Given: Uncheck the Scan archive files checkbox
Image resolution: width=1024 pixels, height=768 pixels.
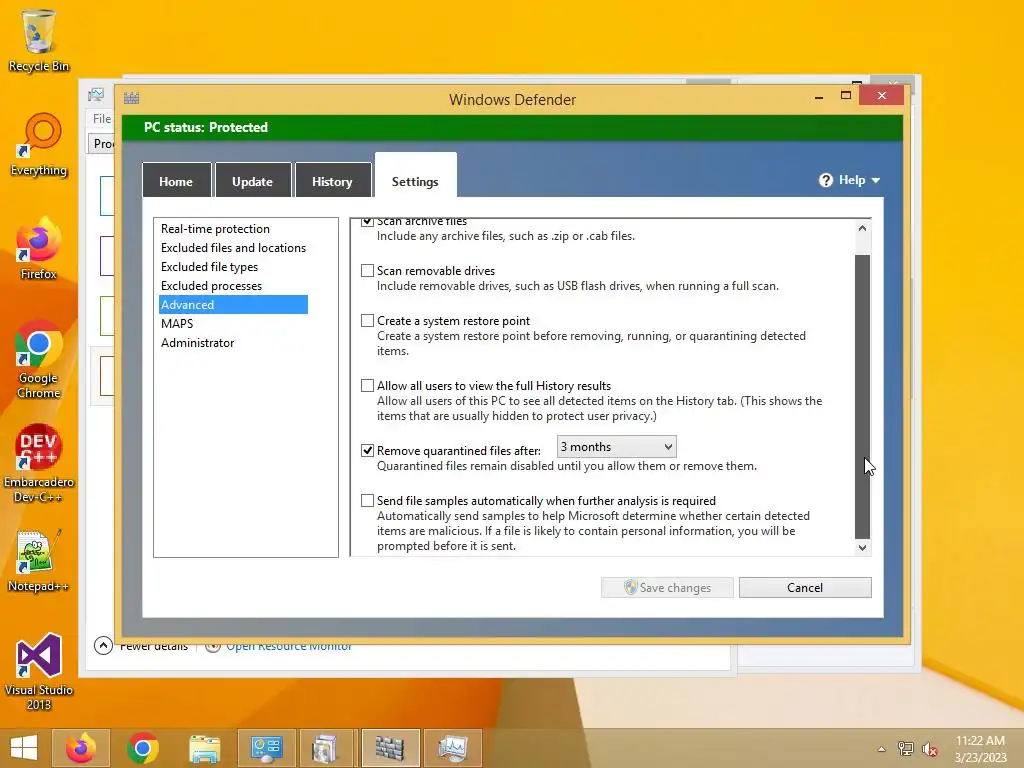Looking at the screenshot, I should point(368,222).
